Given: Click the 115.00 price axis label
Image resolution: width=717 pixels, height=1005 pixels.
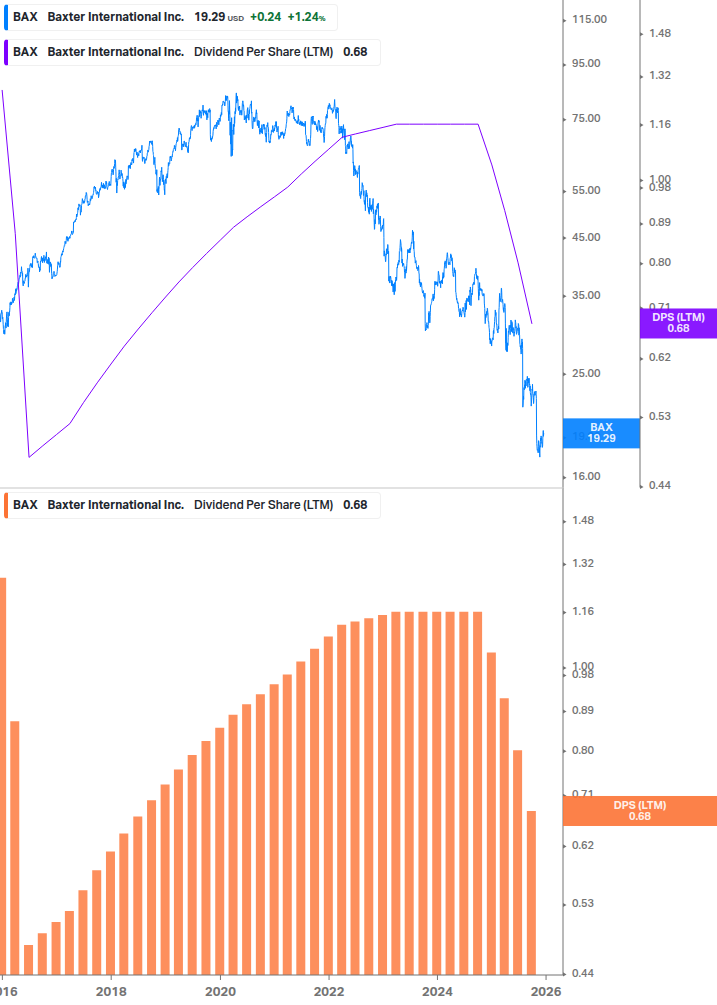Looking at the screenshot, I should [589, 19].
